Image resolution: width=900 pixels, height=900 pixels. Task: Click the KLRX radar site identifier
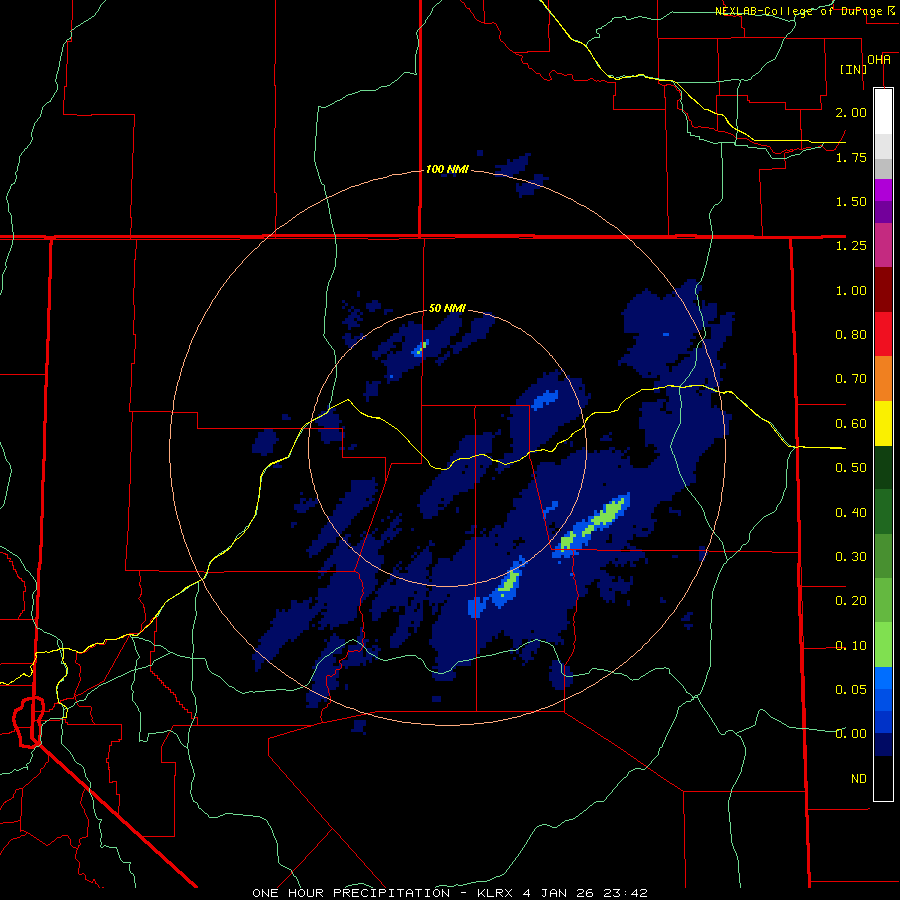click(495, 893)
